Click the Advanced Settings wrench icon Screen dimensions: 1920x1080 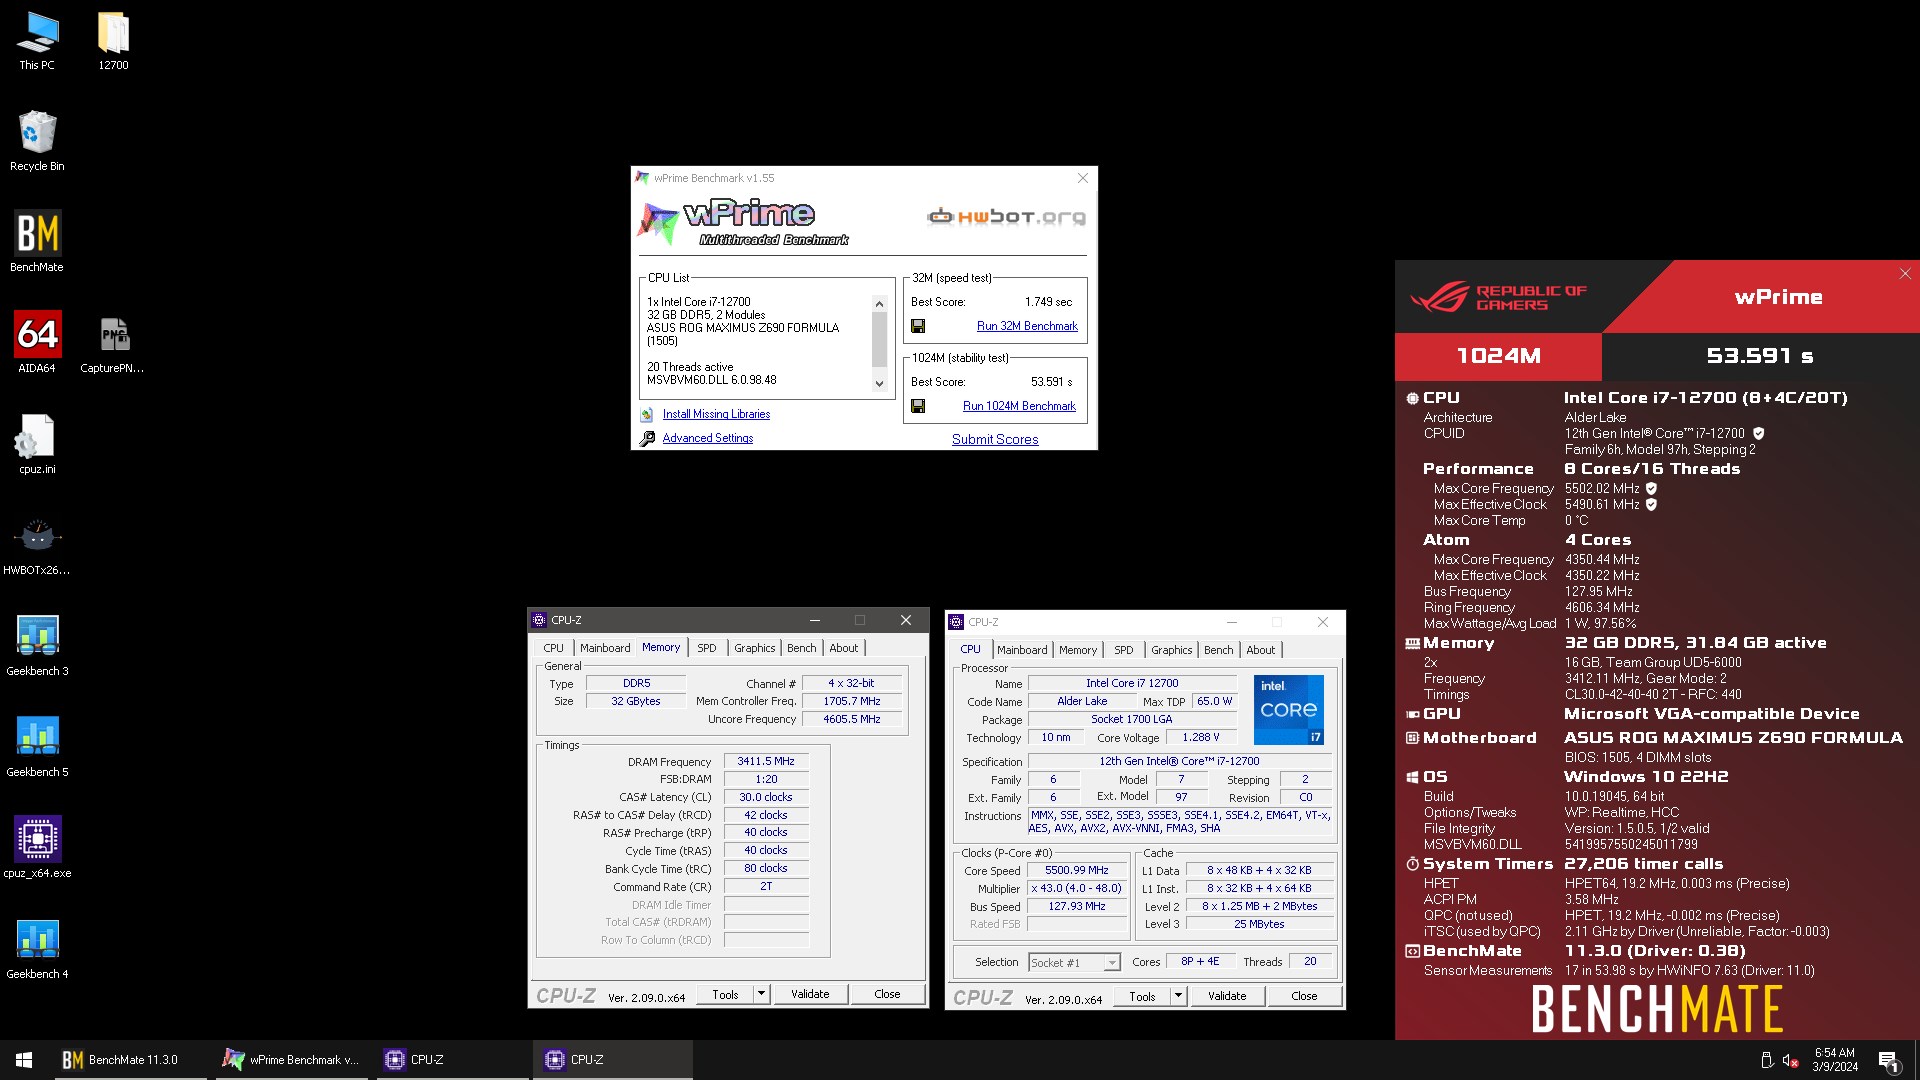(x=647, y=438)
